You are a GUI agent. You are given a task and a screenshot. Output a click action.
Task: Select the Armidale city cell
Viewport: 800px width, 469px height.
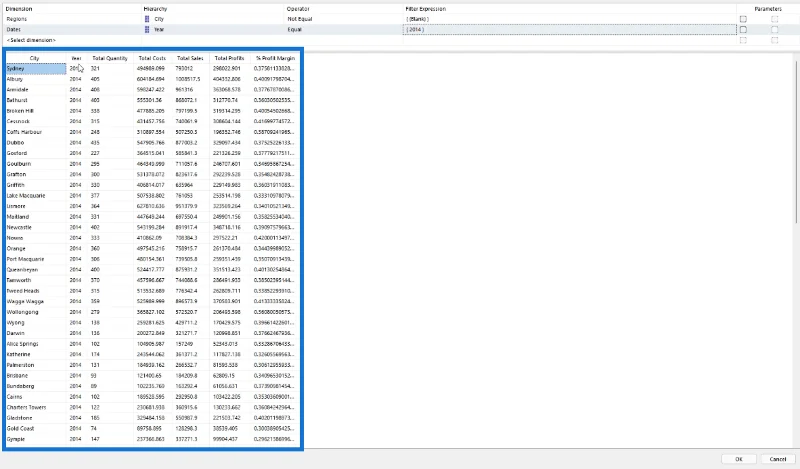(x=36, y=89)
